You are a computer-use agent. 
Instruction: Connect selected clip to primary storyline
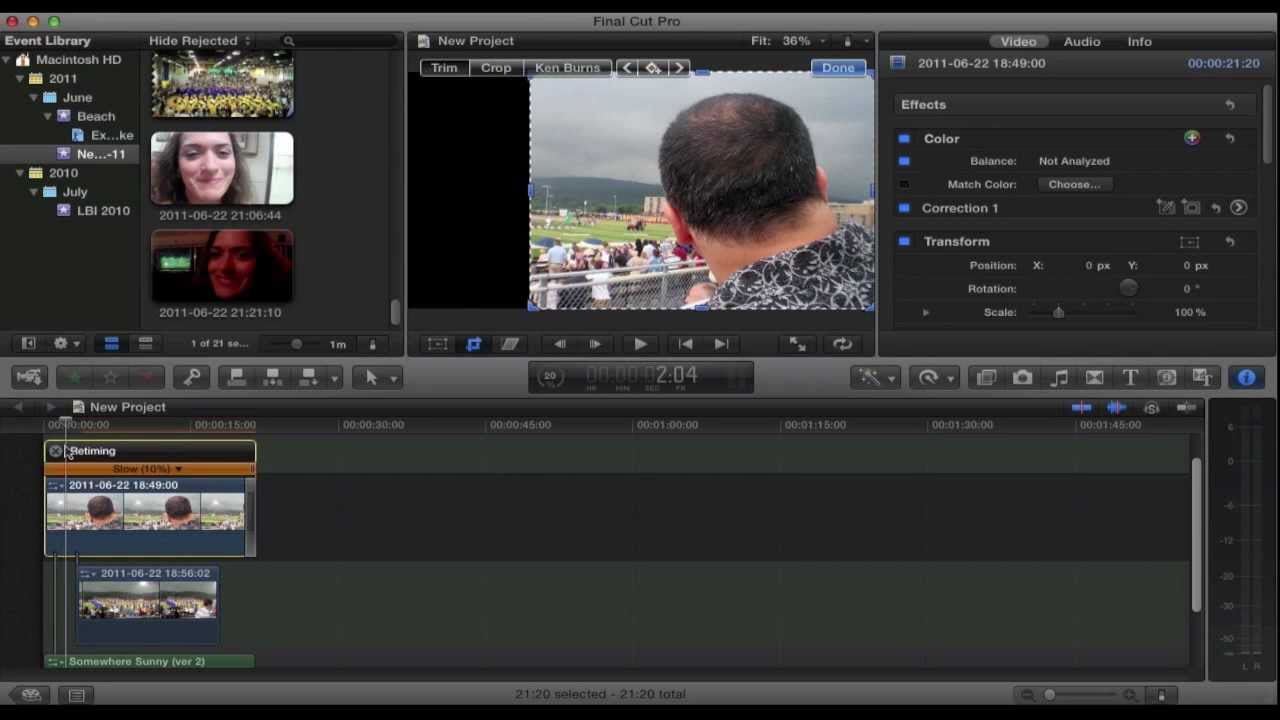(237, 377)
